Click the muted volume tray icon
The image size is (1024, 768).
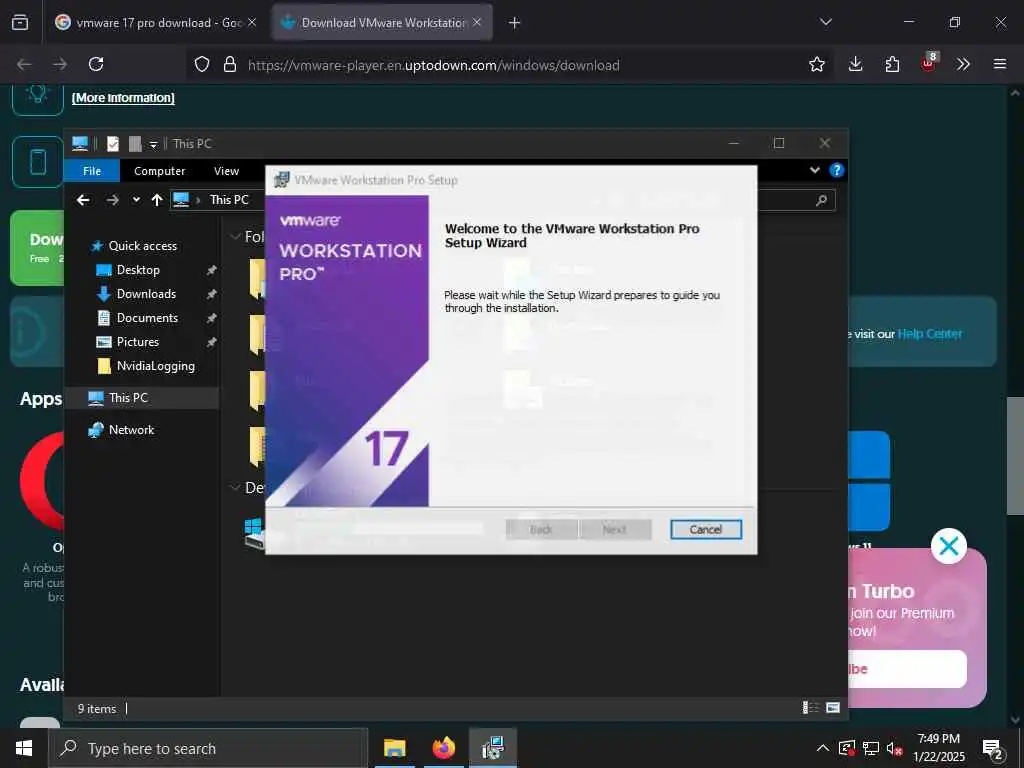pyautogui.click(x=894, y=748)
